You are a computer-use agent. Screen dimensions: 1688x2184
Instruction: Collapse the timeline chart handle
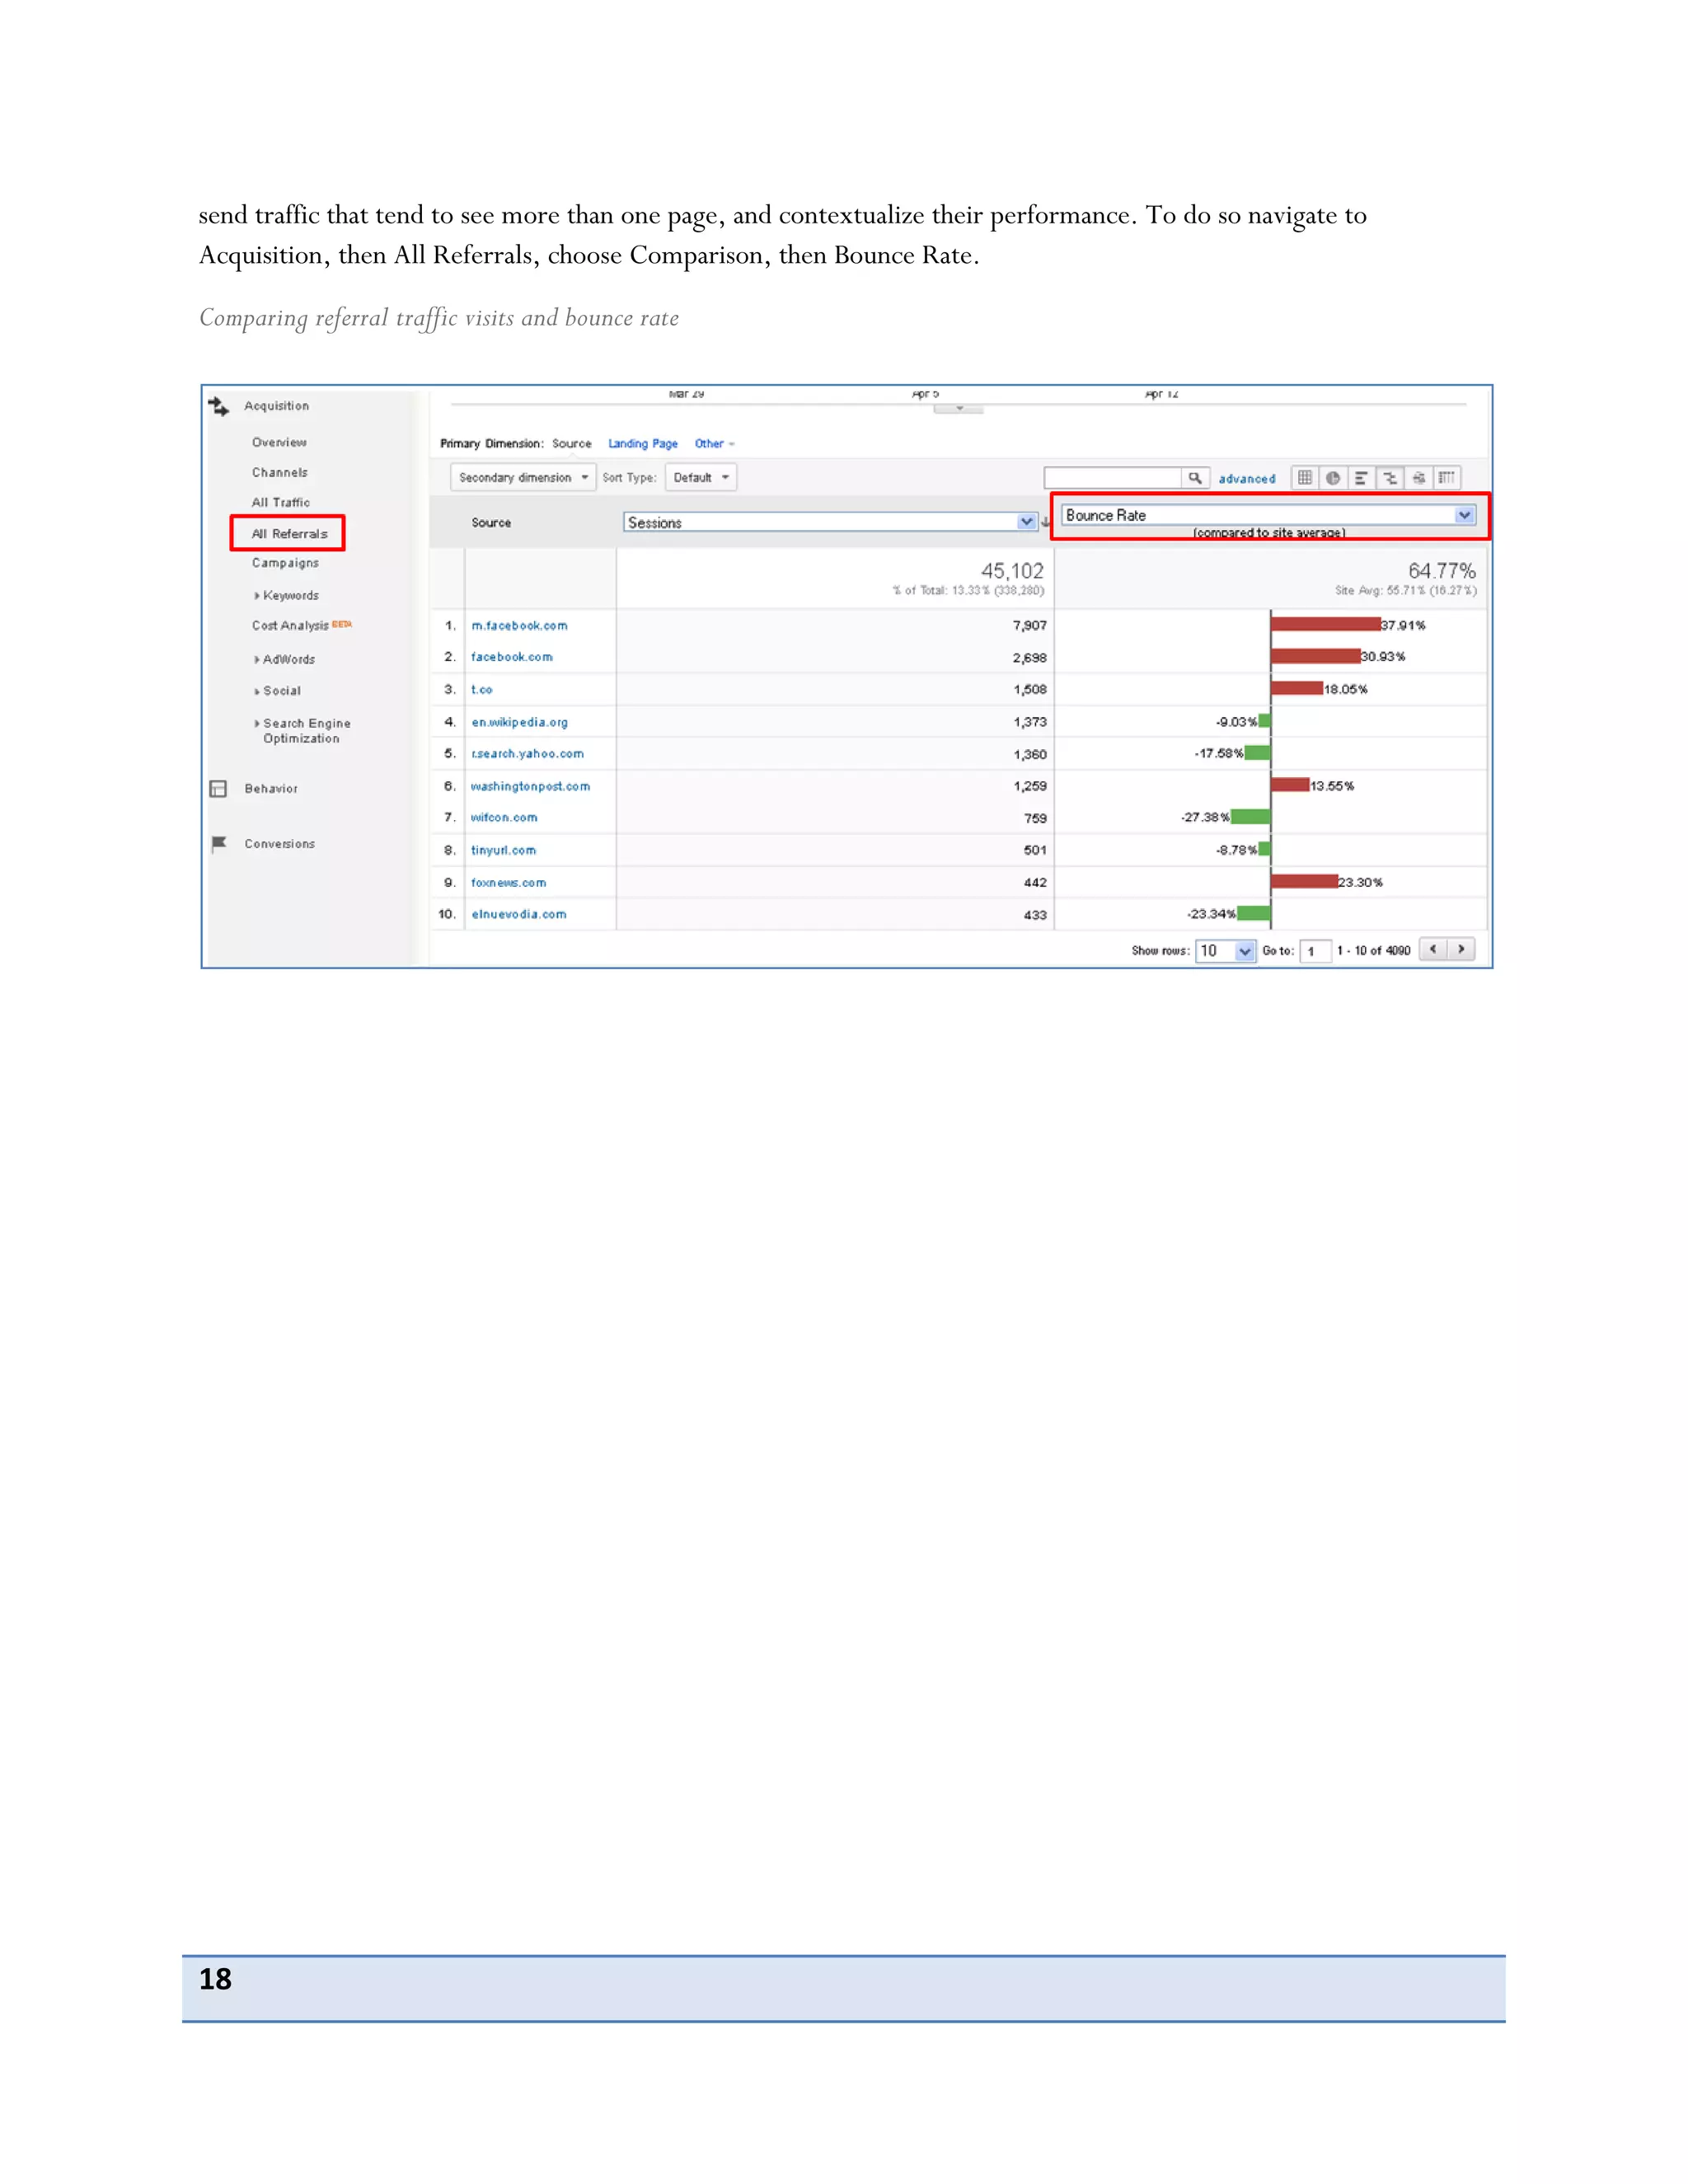click(x=959, y=408)
